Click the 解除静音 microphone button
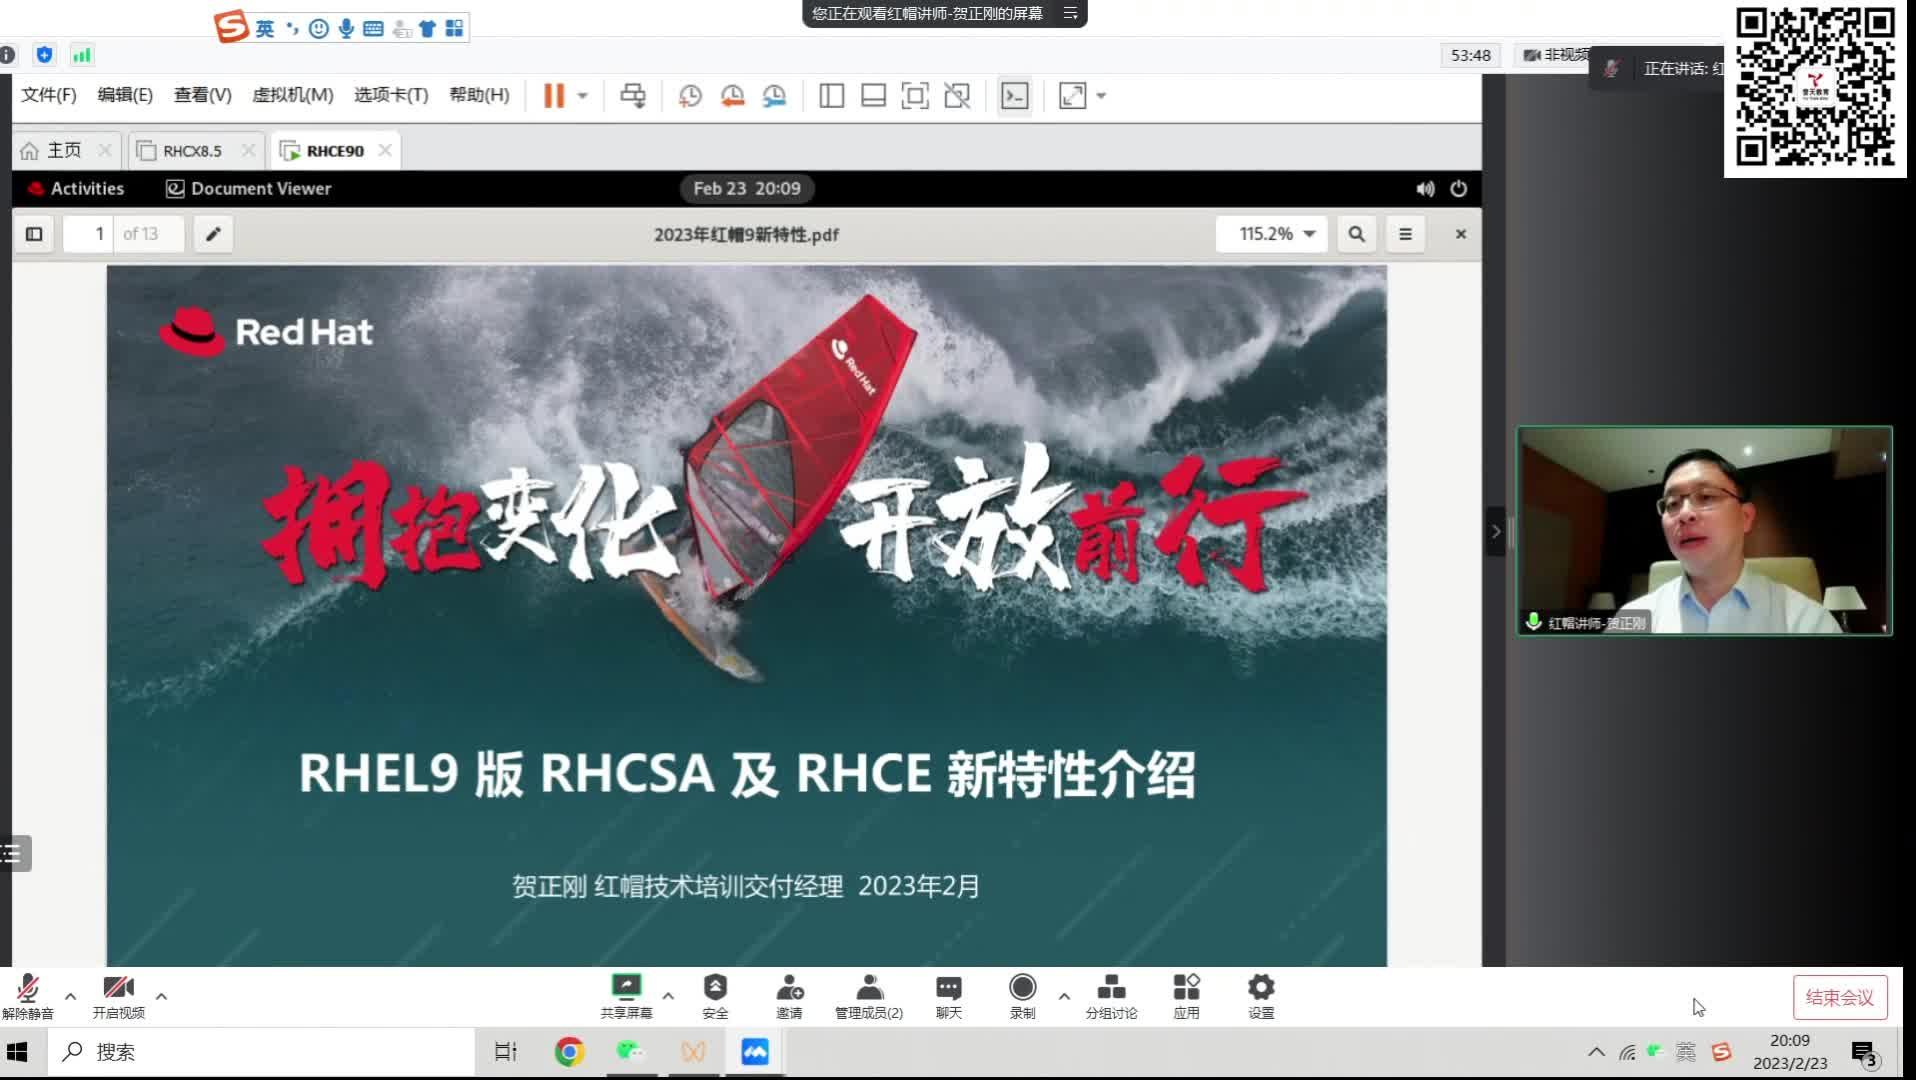 coord(28,996)
